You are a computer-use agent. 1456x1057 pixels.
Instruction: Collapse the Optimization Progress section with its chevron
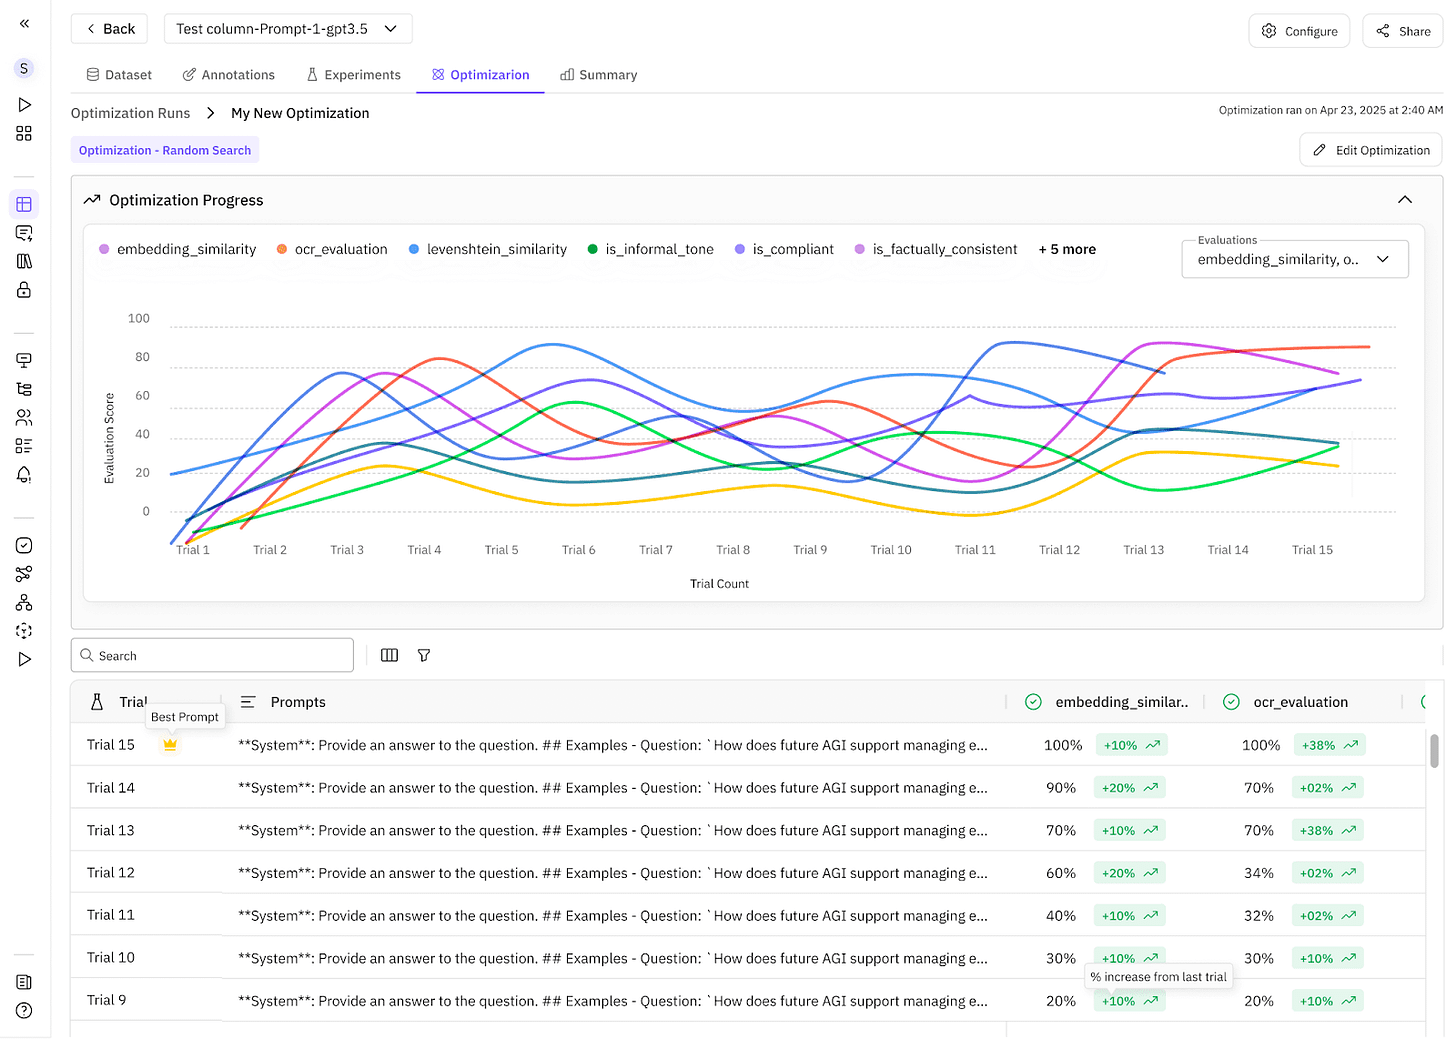[x=1405, y=199]
